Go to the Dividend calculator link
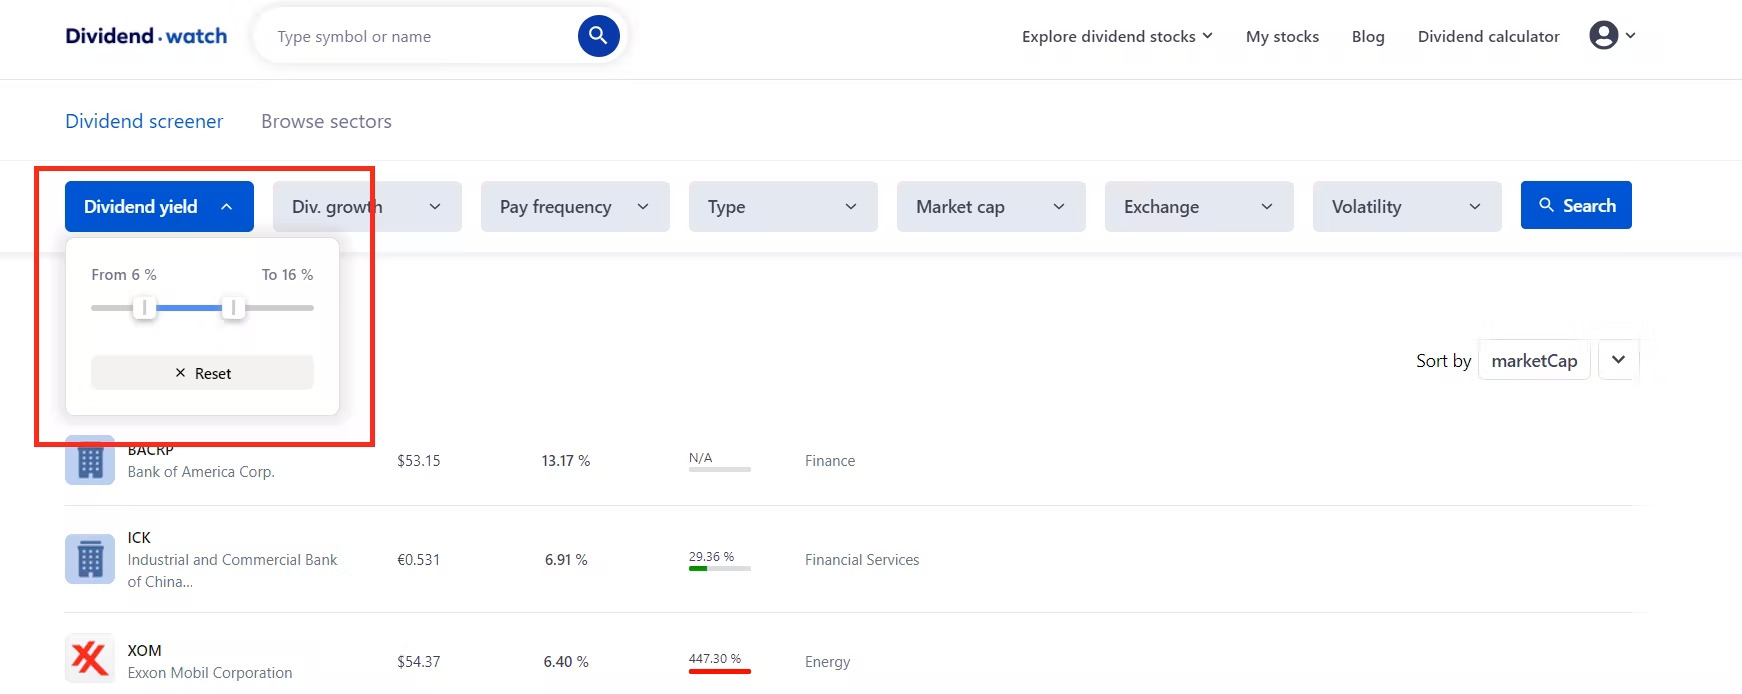The width and height of the screenshot is (1742, 694). 1488,36
